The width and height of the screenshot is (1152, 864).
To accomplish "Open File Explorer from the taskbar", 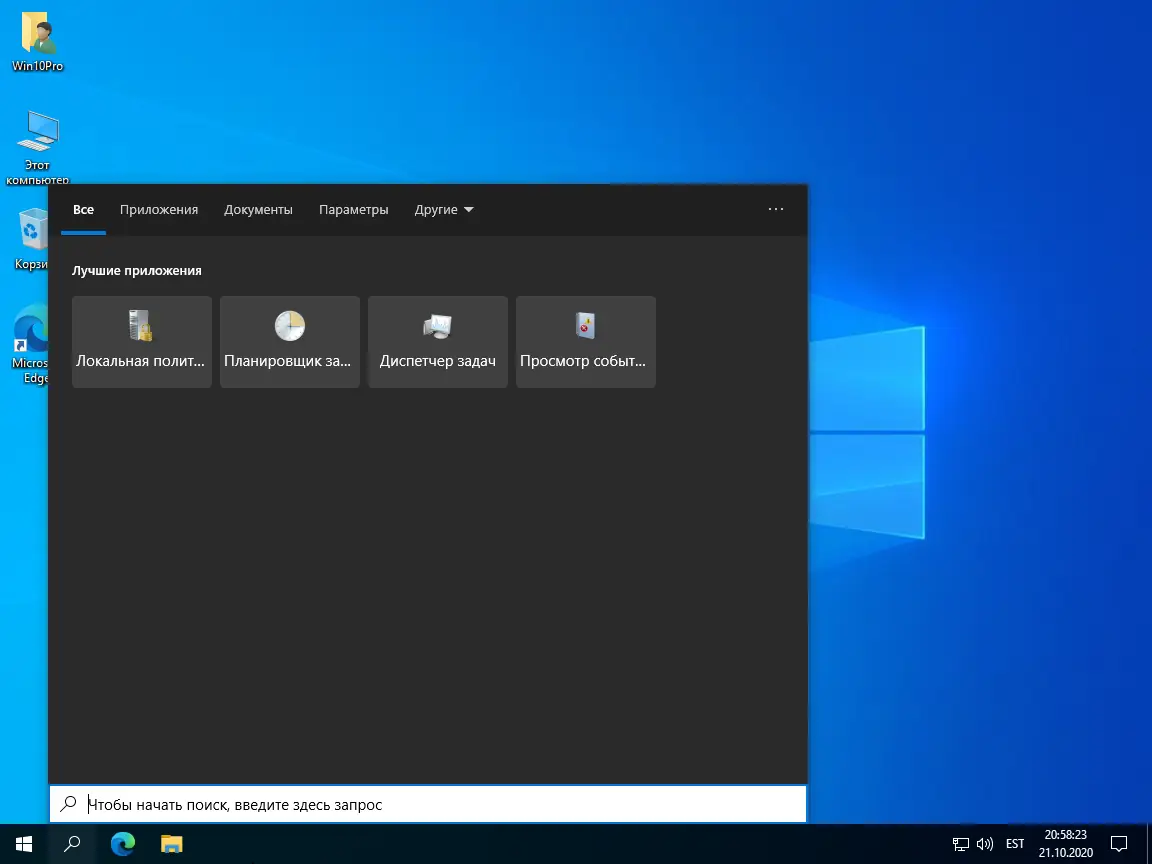I will [171, 843].
